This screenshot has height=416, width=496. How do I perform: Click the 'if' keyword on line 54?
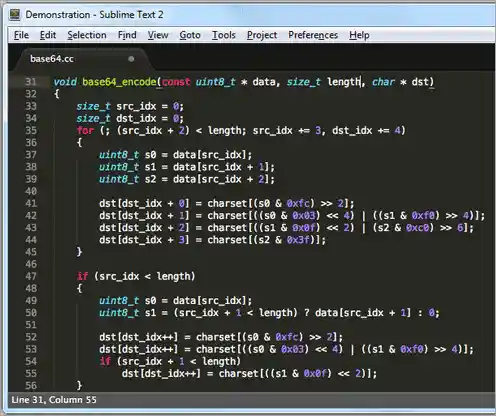pyautogui.click(x=105, y=361)
